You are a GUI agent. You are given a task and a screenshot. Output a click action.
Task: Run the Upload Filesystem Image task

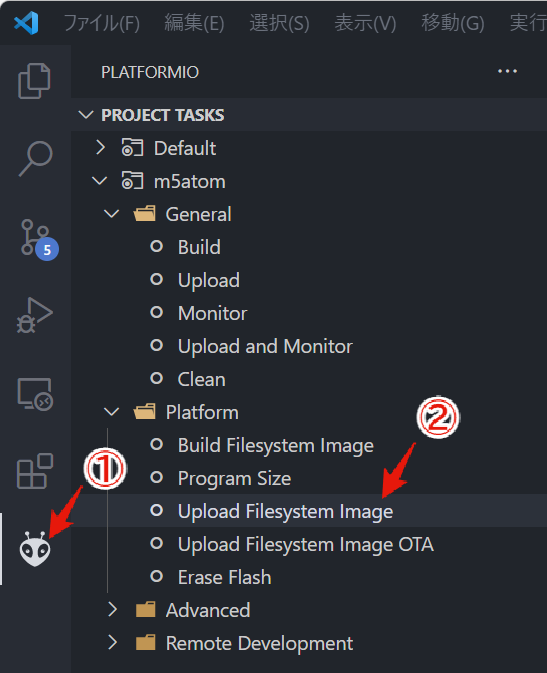click(285, 511)
